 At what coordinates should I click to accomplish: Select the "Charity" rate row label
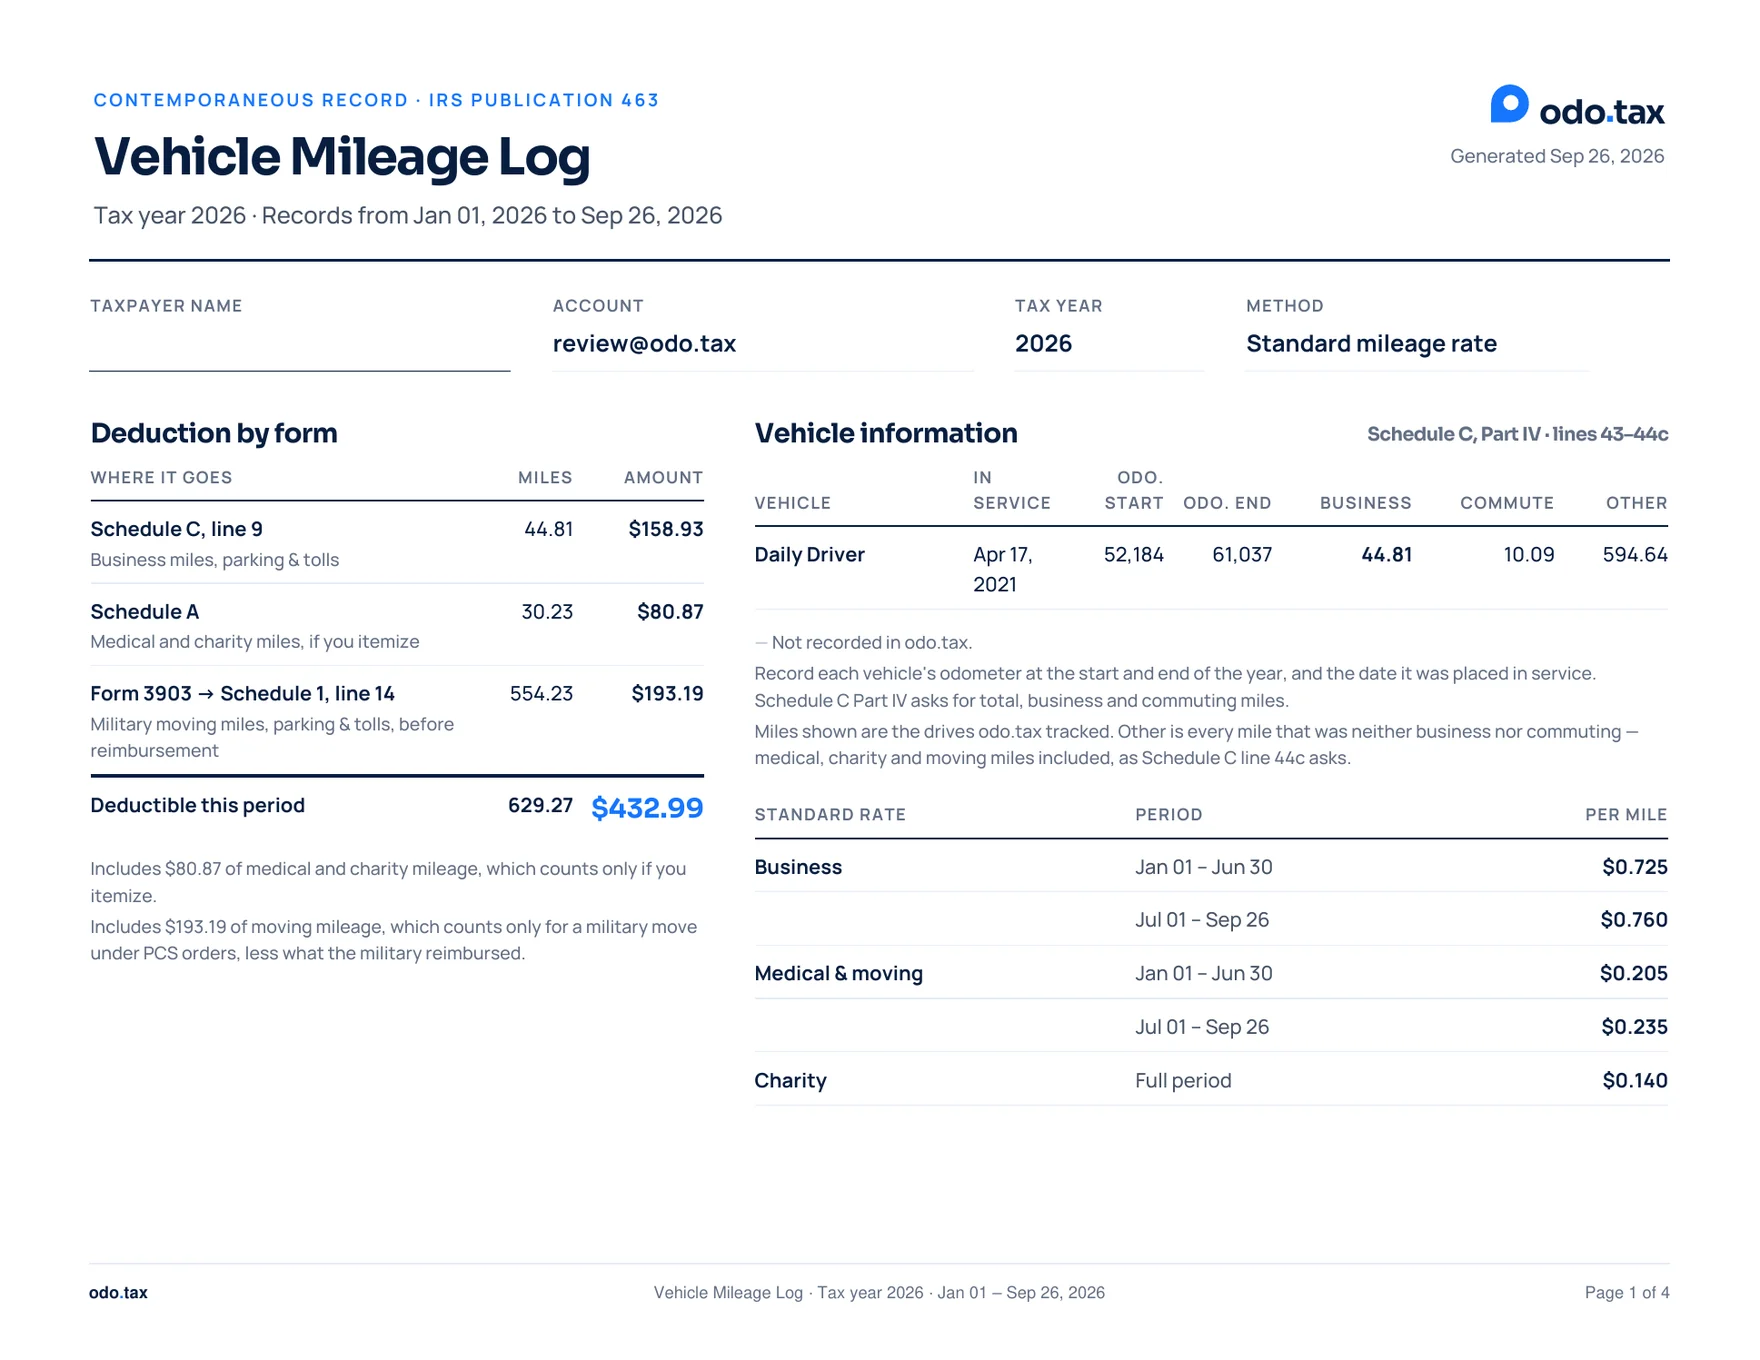791,1081
